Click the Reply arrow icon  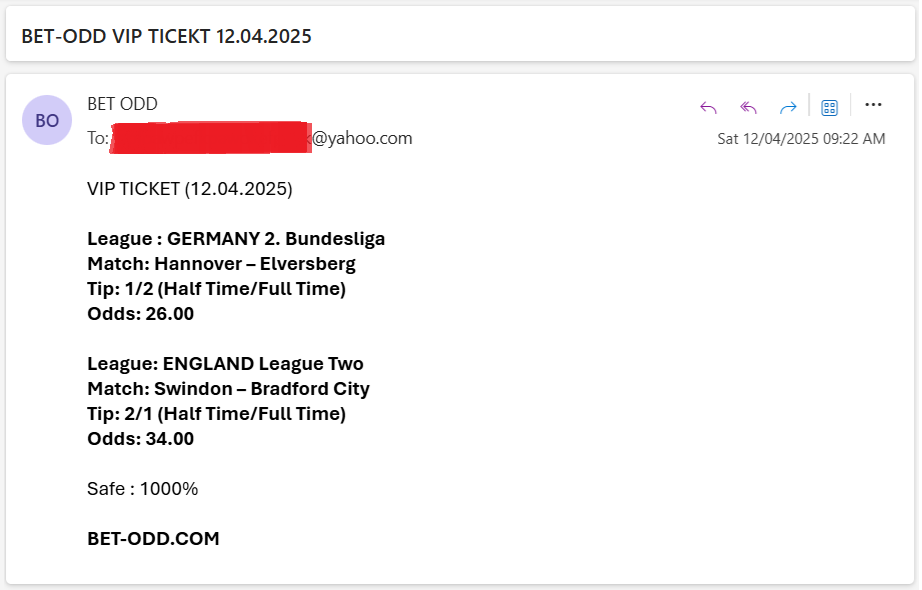click(709, 108)
